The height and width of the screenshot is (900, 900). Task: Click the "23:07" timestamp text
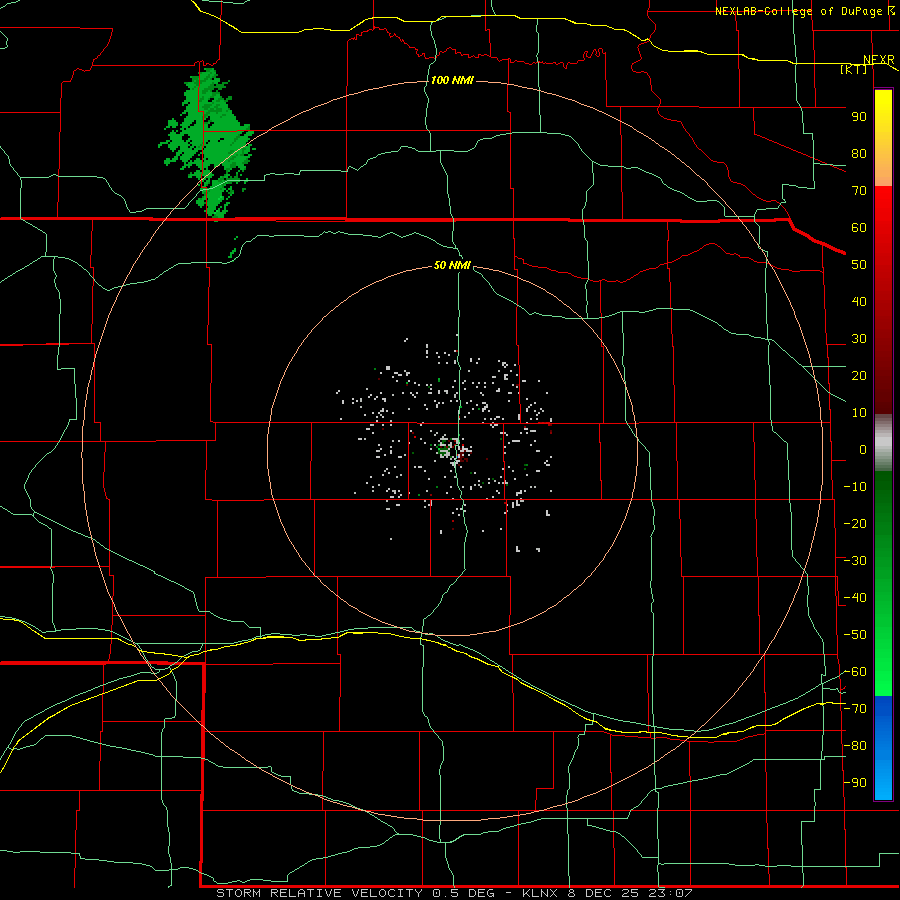pyautogui.click(x=670, y=893)
